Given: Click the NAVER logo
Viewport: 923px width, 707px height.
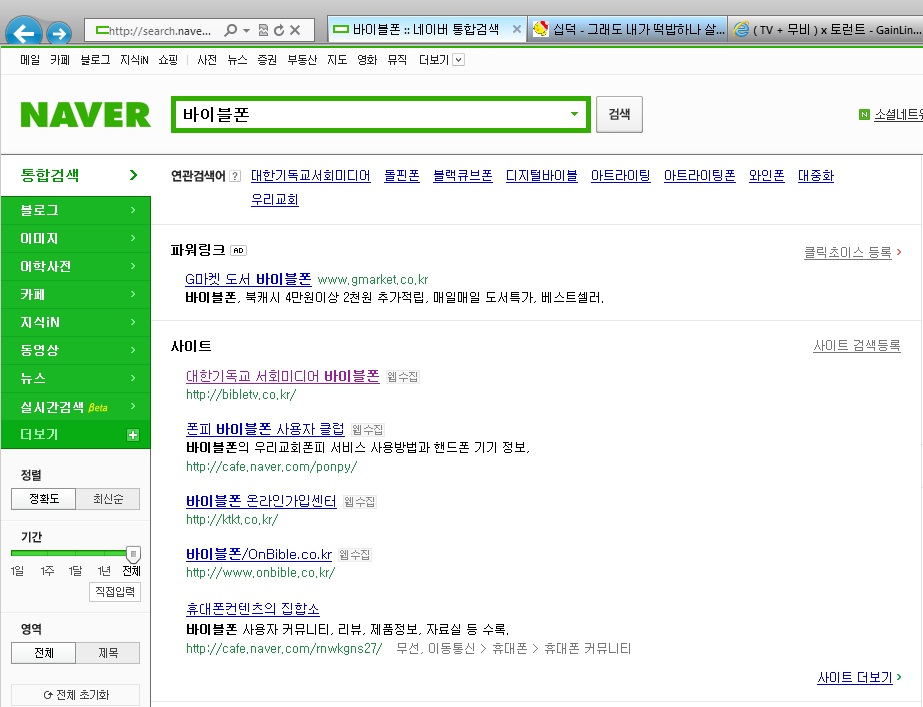Looking at the screenshot, I should point(85,115).
